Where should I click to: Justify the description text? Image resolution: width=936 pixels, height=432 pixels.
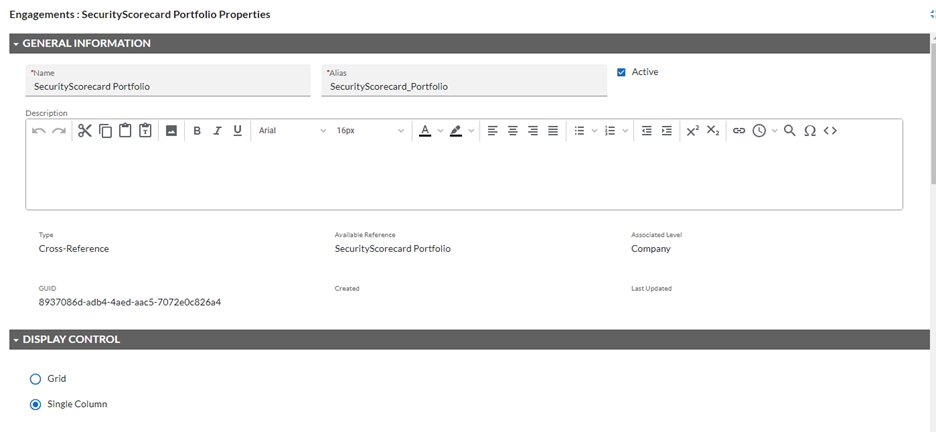tap(553, 131)
